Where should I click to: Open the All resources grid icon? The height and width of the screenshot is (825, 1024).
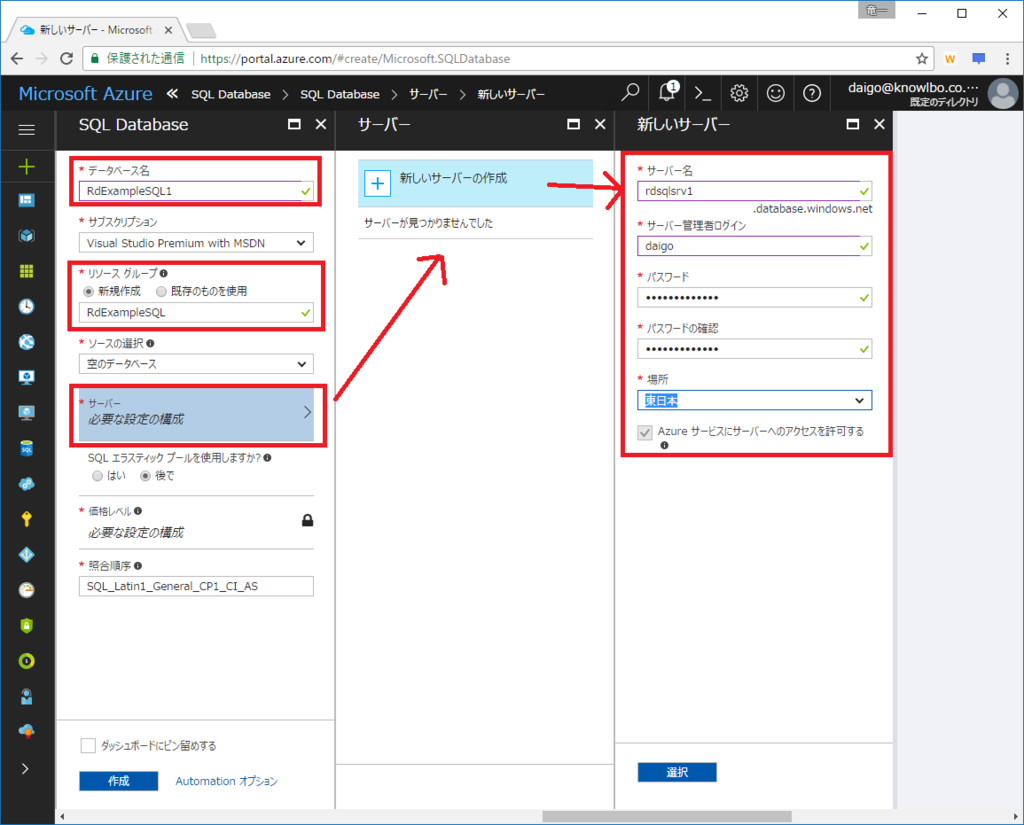point(27,271)
